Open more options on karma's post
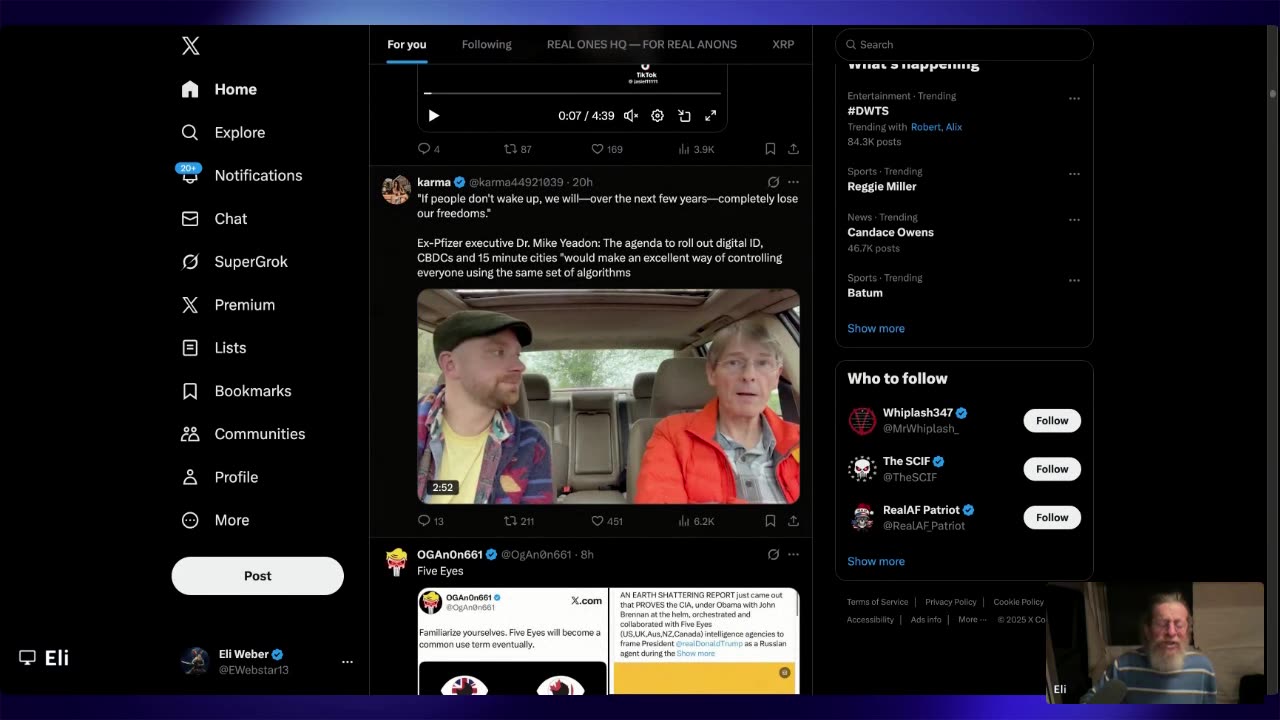Image resolution: width=1280 pixels, height=720 pixels. (793, 182)
